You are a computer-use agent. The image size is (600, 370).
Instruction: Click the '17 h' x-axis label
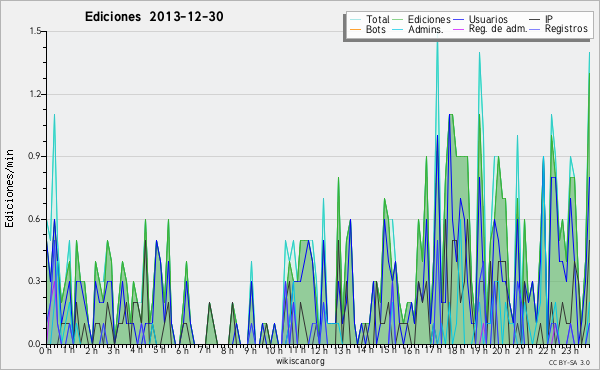click(433, 350)
